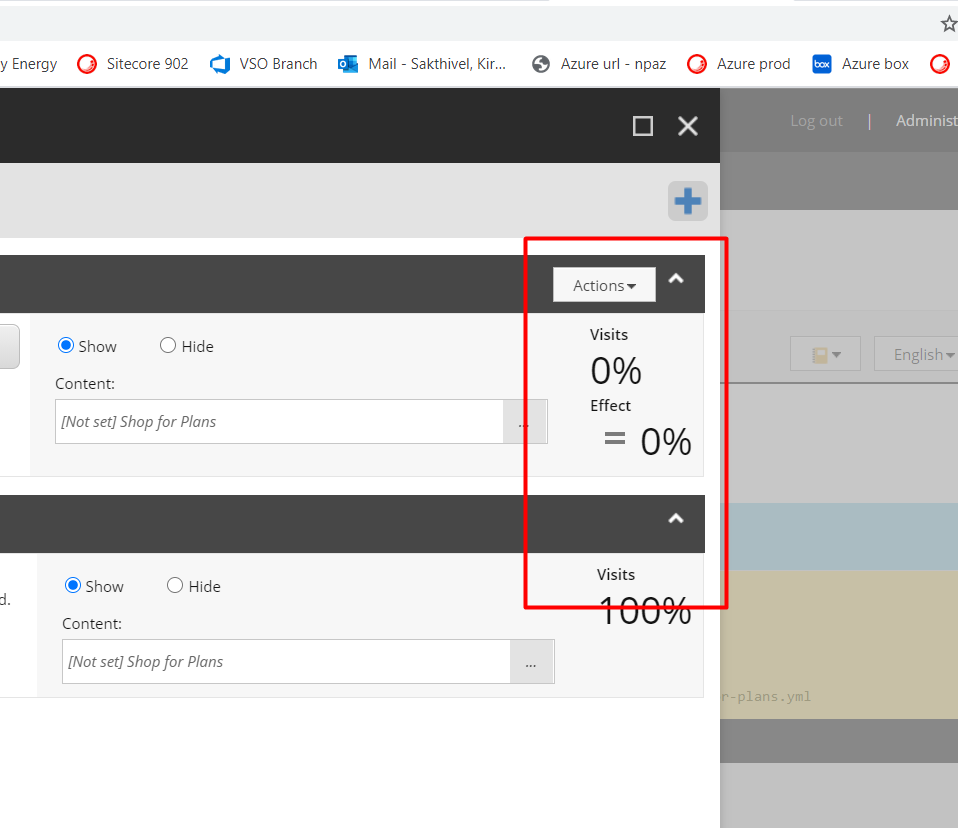
Task: Click the 100% Visits value
Action: click(x=645, y=610)
